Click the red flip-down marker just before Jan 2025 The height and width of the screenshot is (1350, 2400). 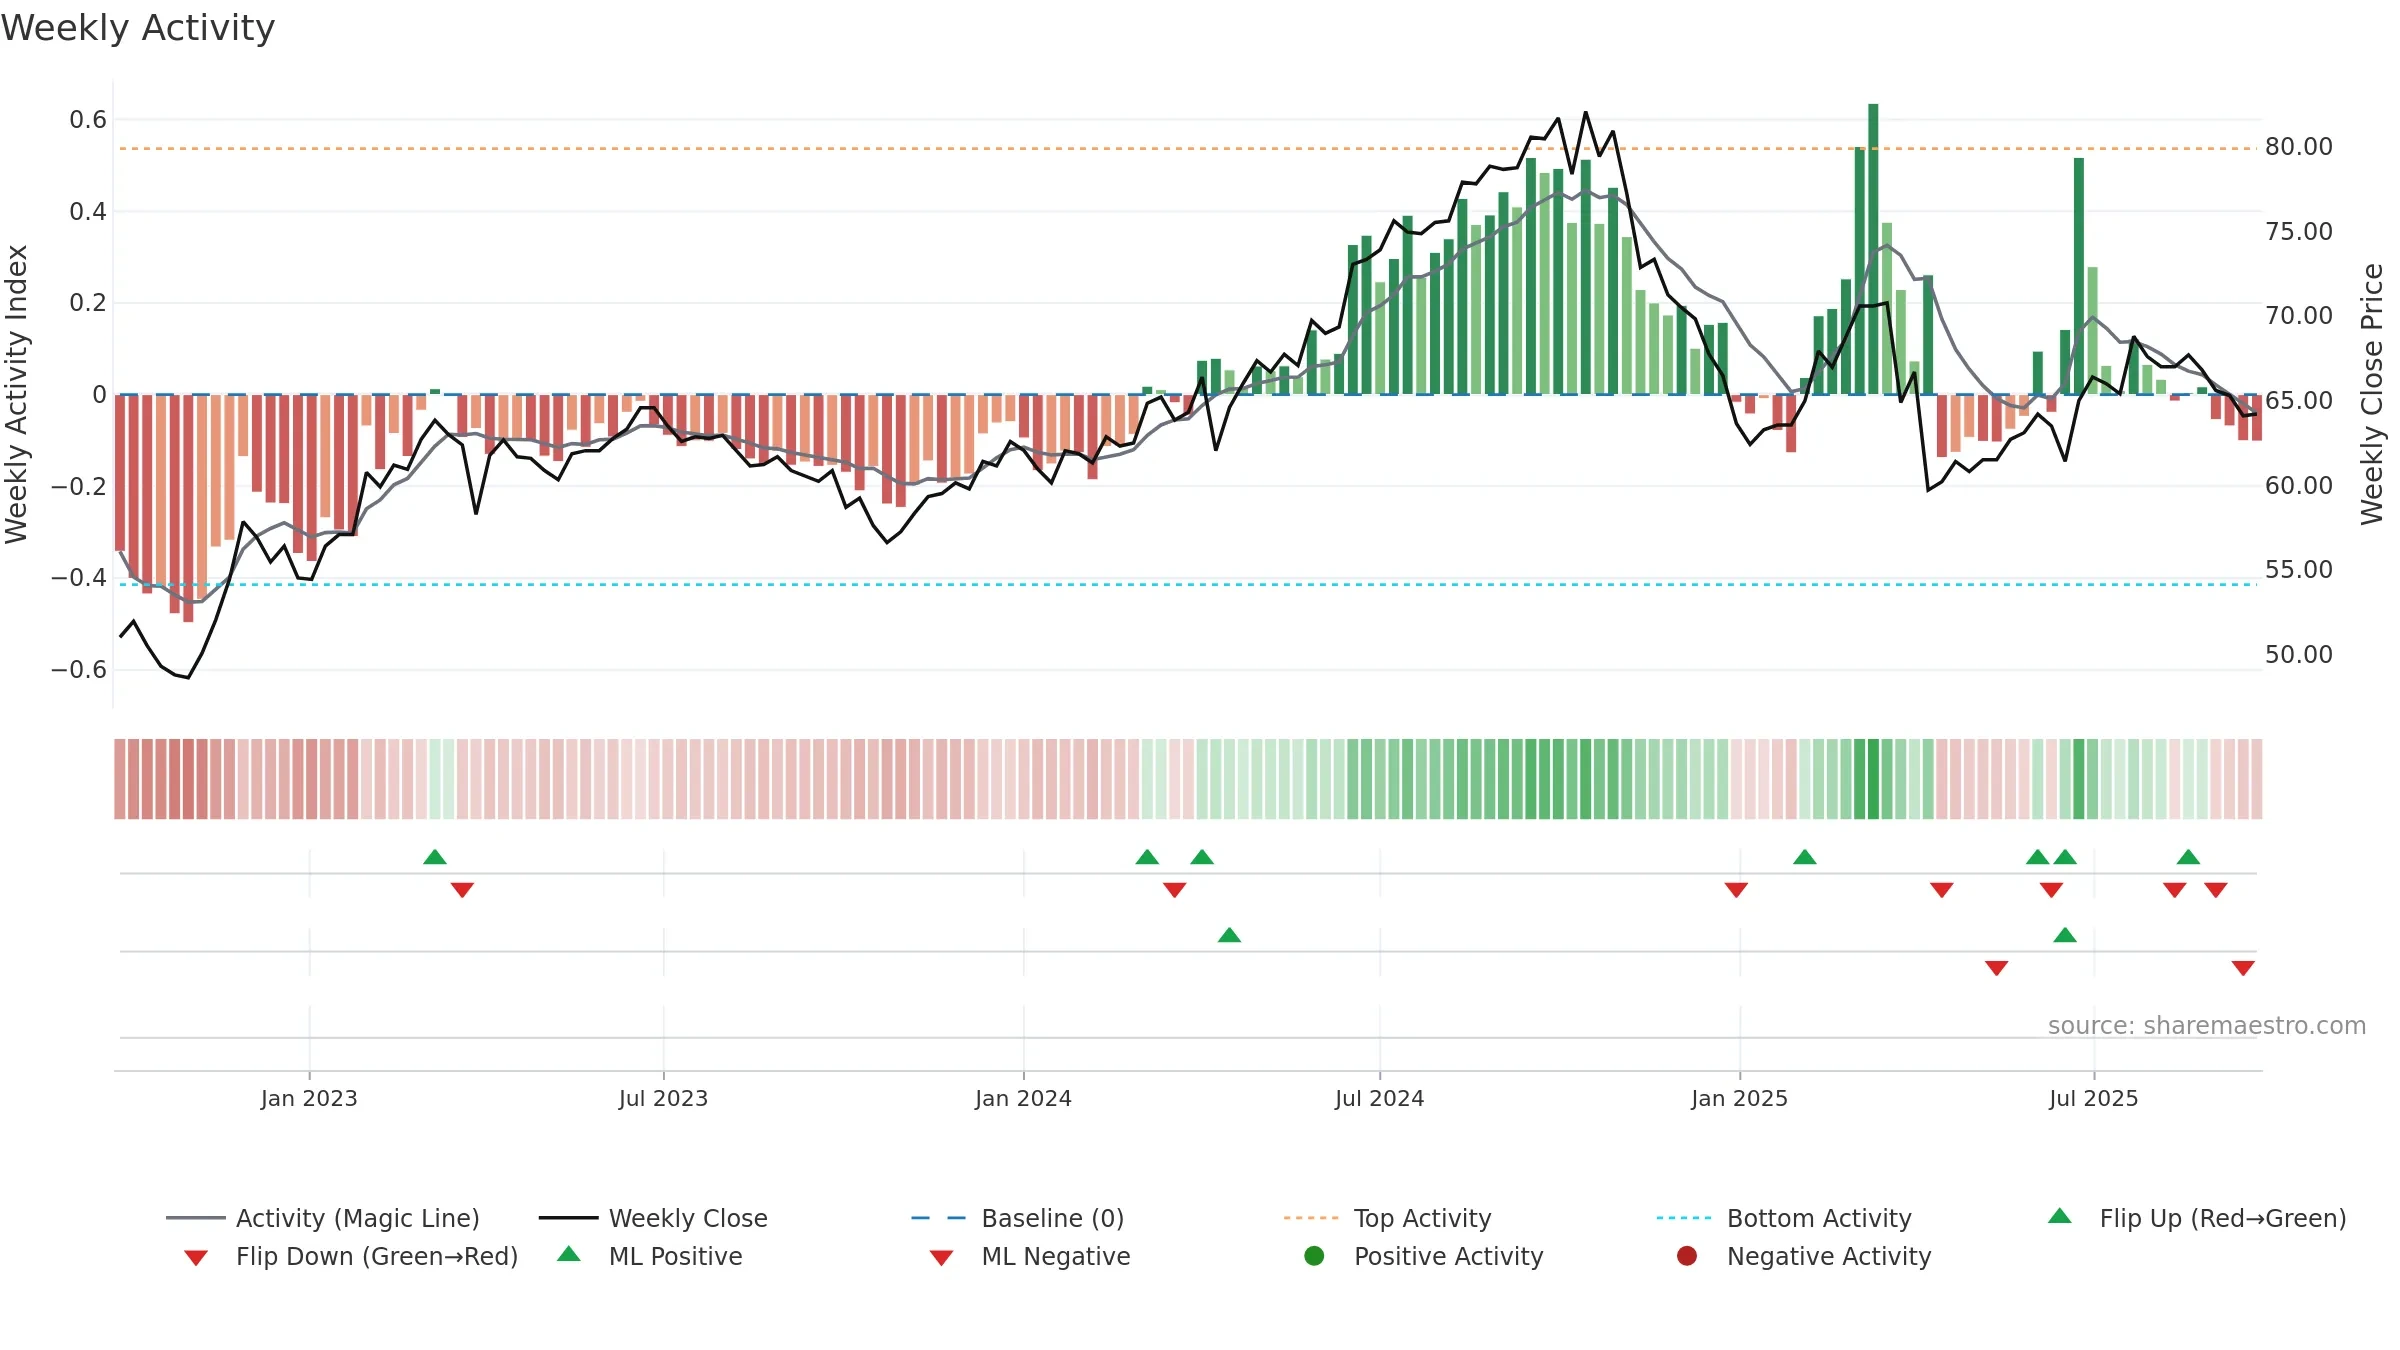point(1736,890)
